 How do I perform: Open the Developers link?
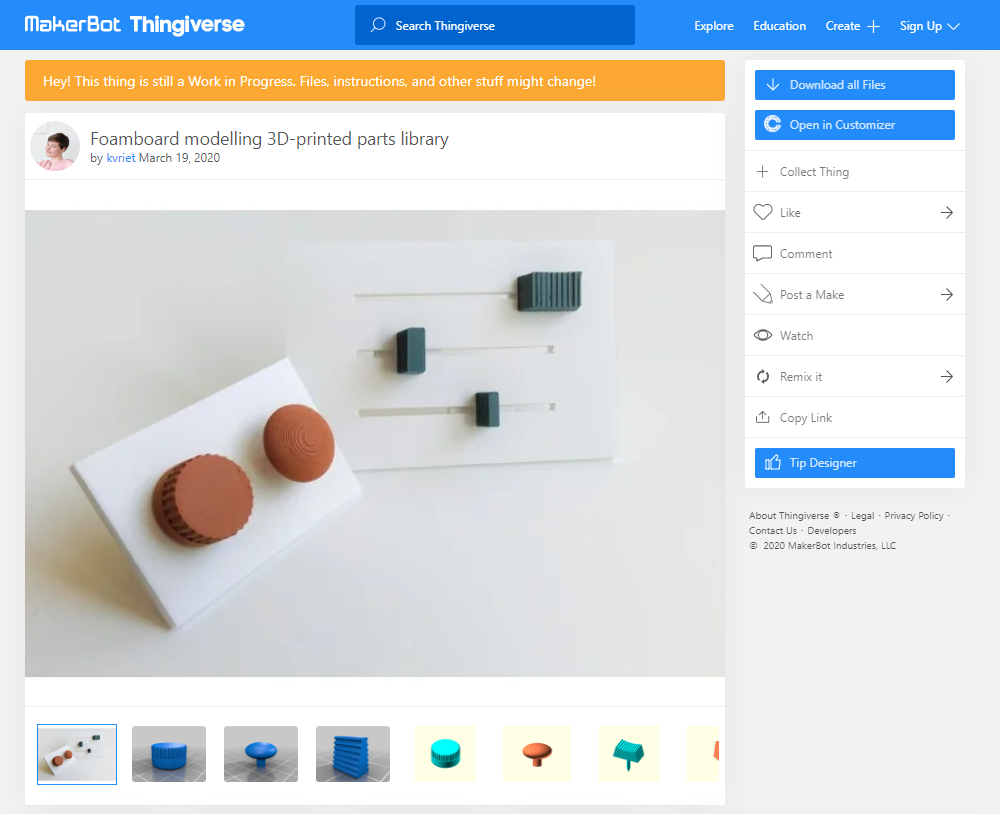coord(832,531)
